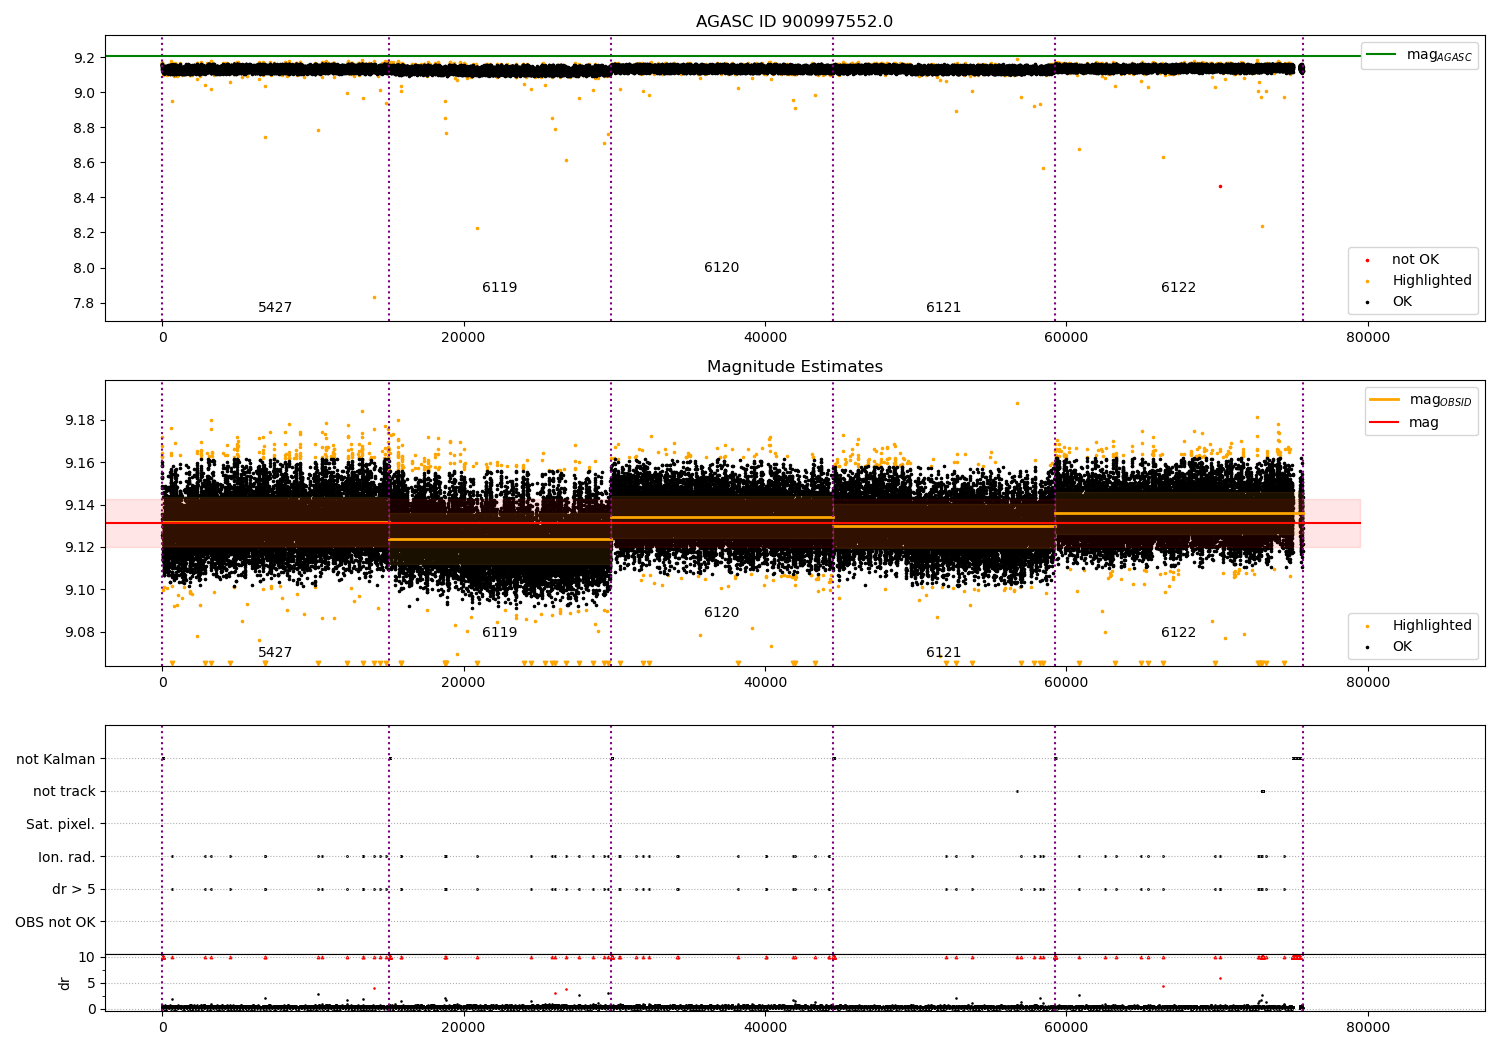This screenshot has height=1050, width=1500.
Task: Click the 80000 x-tick under bottom plot
Action: (1367, 1027)
